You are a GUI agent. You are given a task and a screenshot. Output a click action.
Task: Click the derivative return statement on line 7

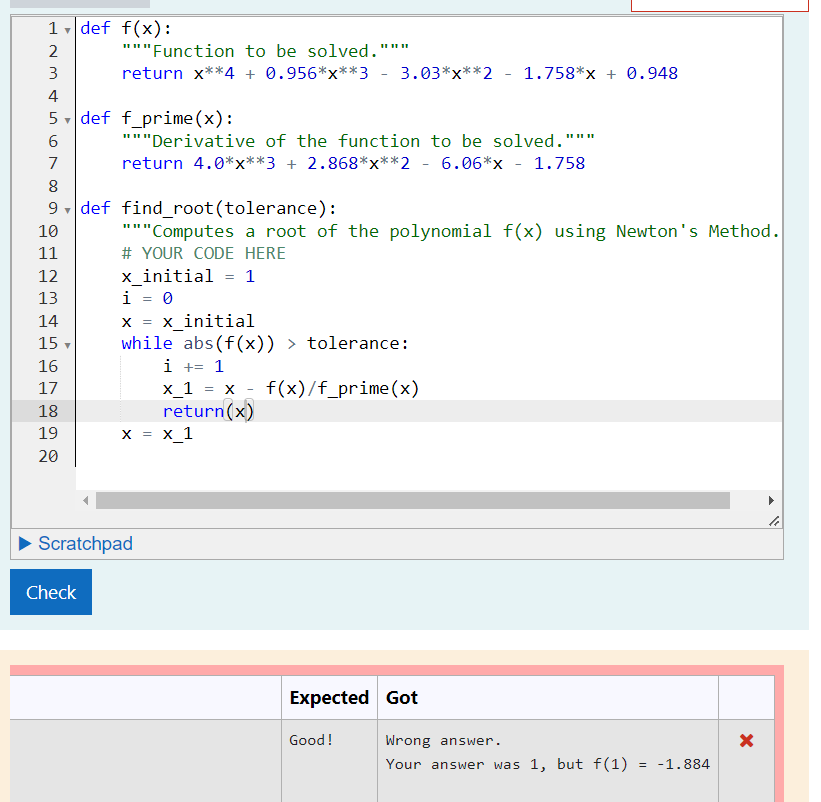353,163
